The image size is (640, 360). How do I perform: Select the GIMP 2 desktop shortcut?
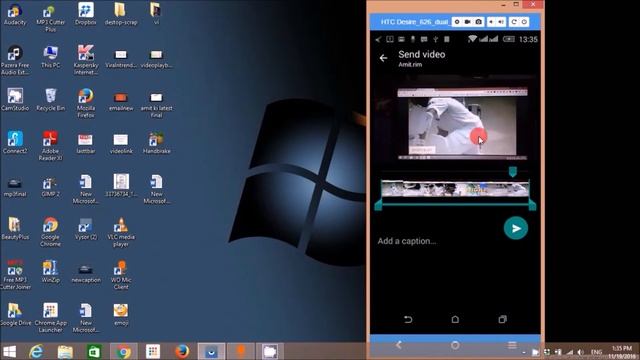pyautogui.click(x=50, y=186)
